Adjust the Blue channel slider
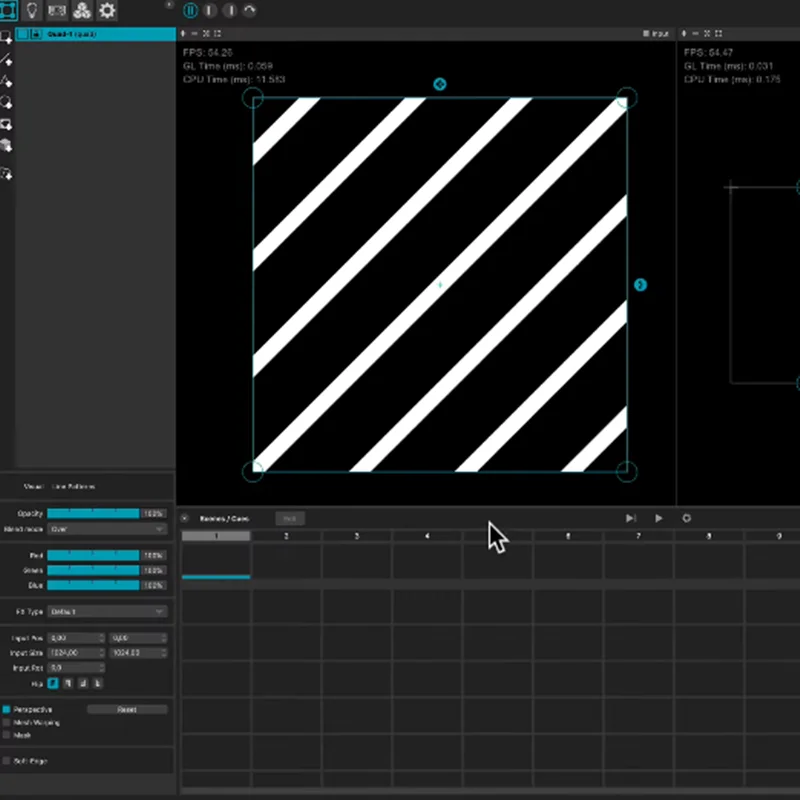This screenshot has height=800, width=800. (93, 585)
